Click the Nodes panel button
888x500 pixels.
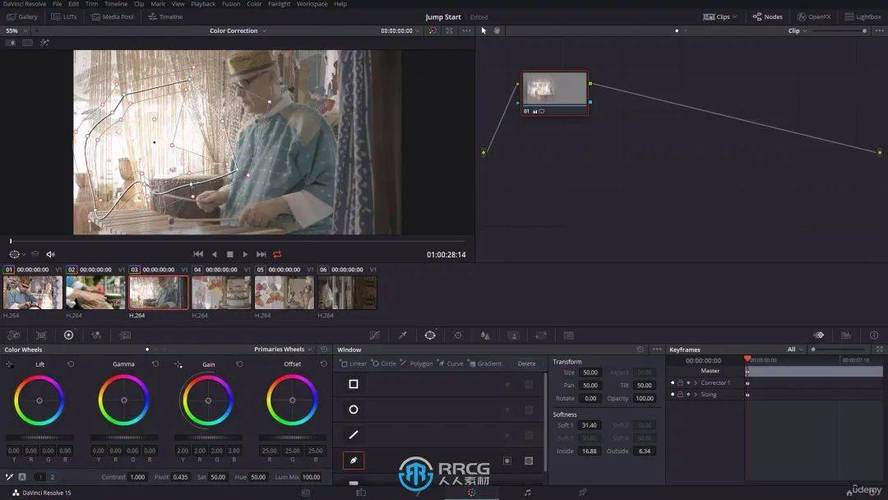(x=768, y=17)
